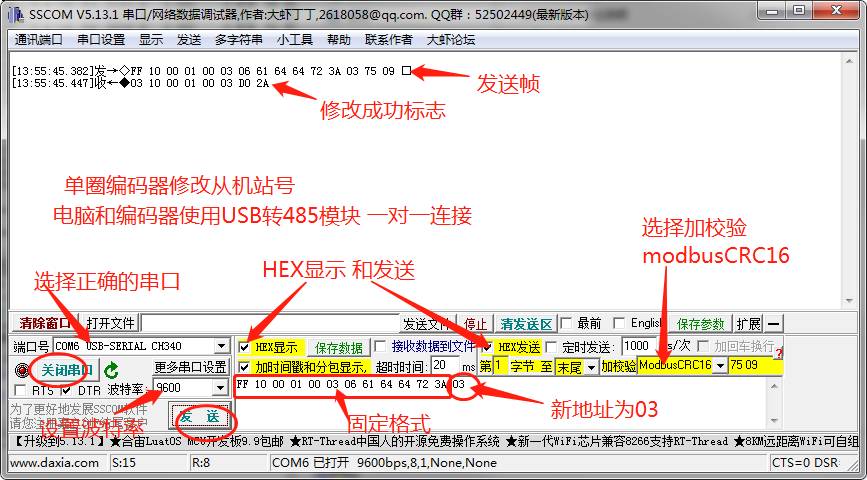The image size is (867, 480).
Task: Click the received frame line 03 10 00 01
Action: 140,84
